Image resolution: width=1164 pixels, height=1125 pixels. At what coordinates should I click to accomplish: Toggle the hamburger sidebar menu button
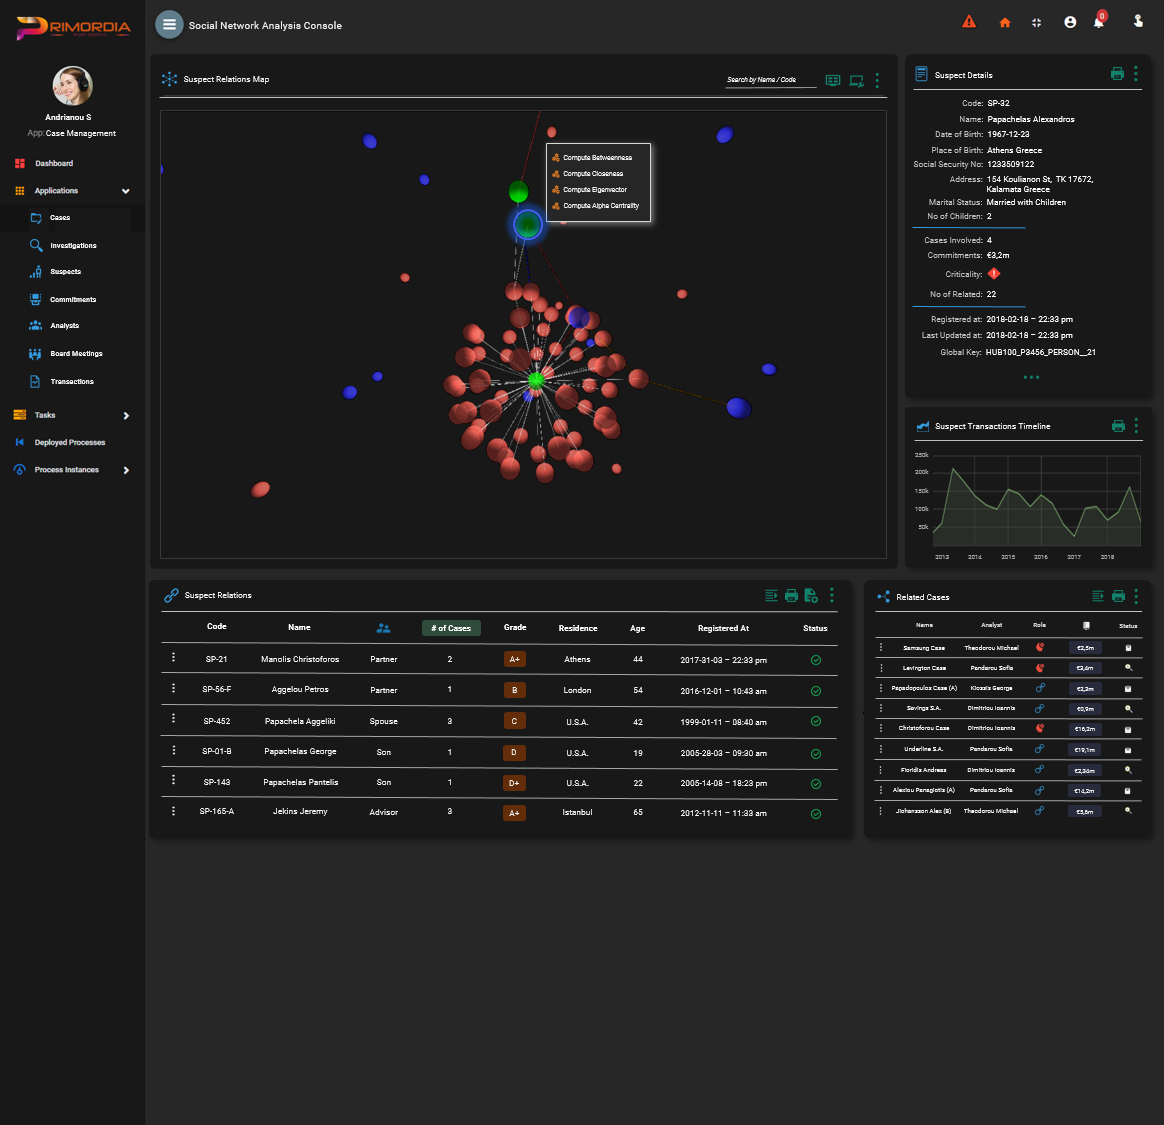(169, 25)
